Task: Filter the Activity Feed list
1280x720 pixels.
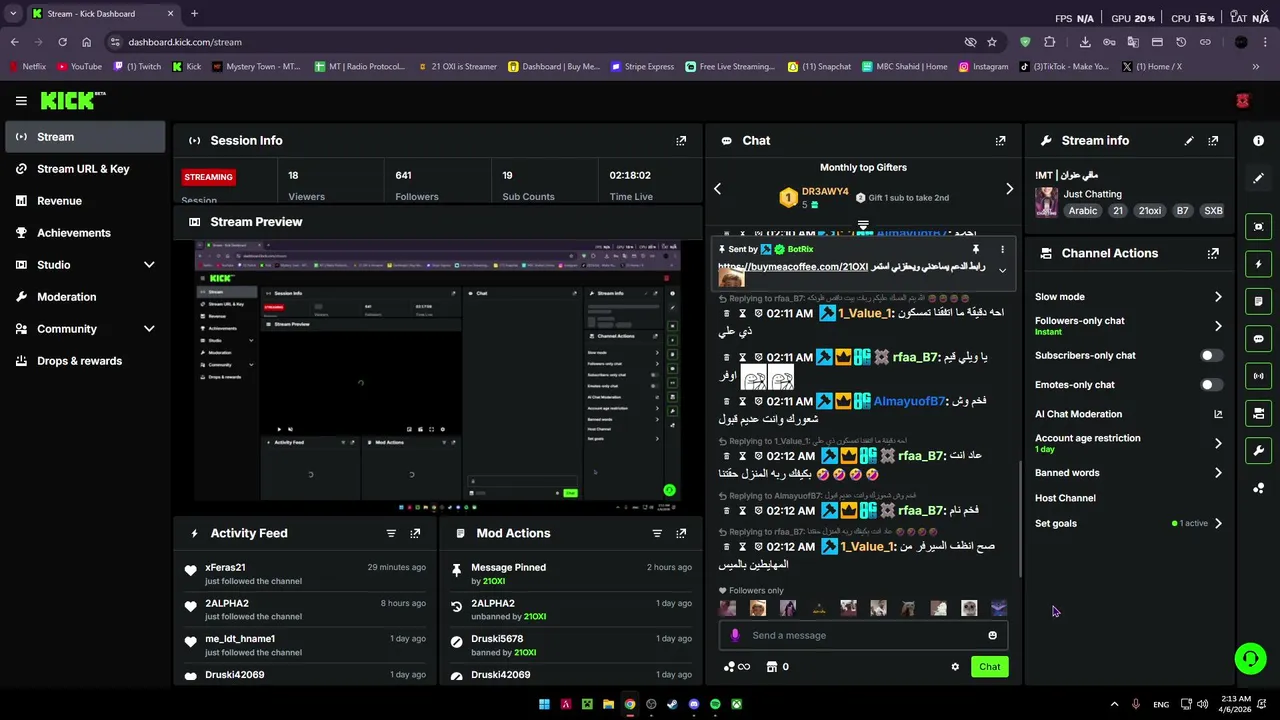Action: 391,533
